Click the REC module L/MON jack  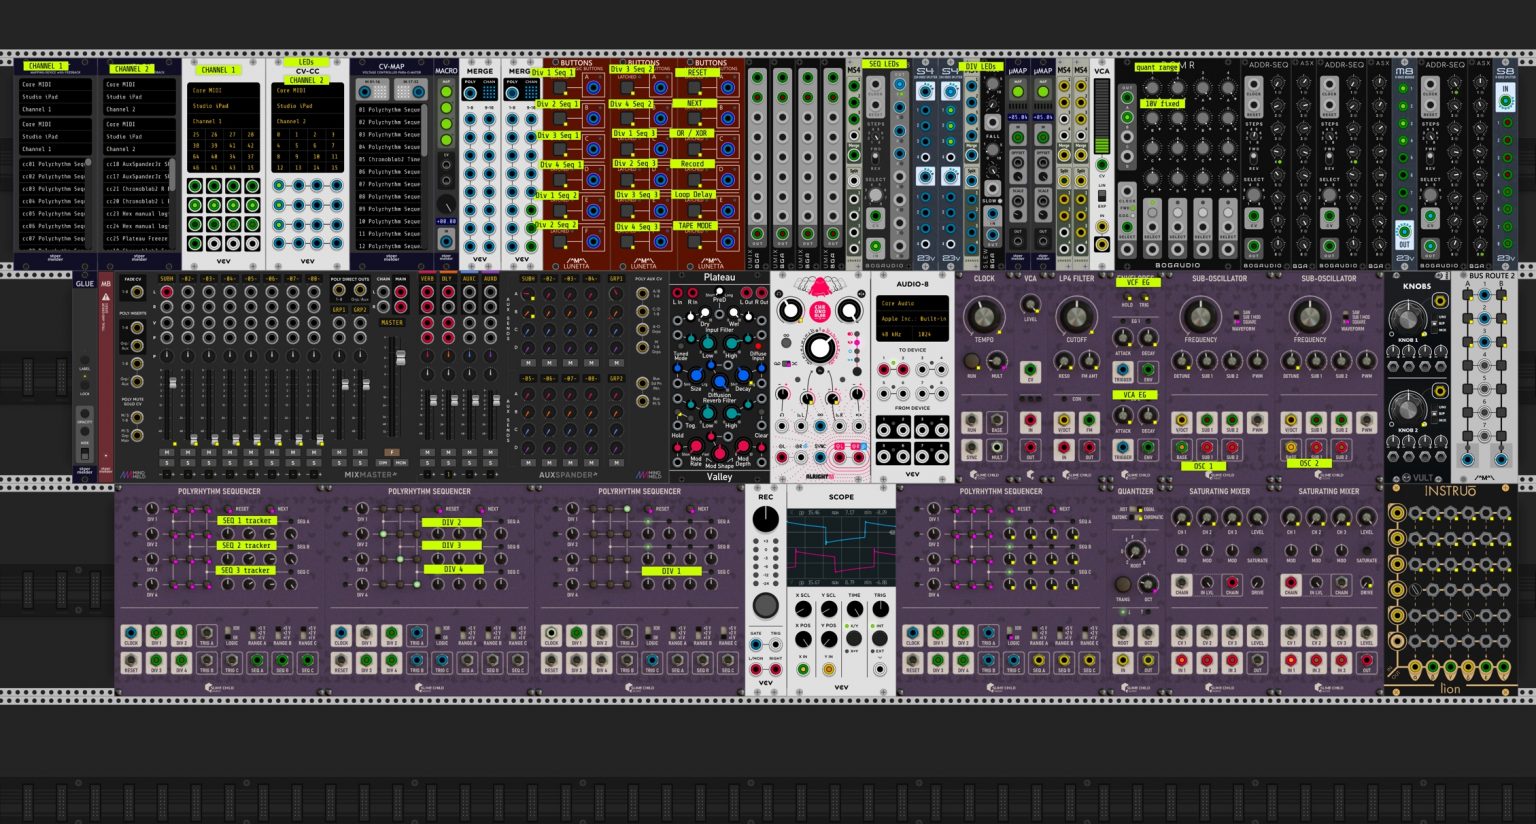click(756, 670)
